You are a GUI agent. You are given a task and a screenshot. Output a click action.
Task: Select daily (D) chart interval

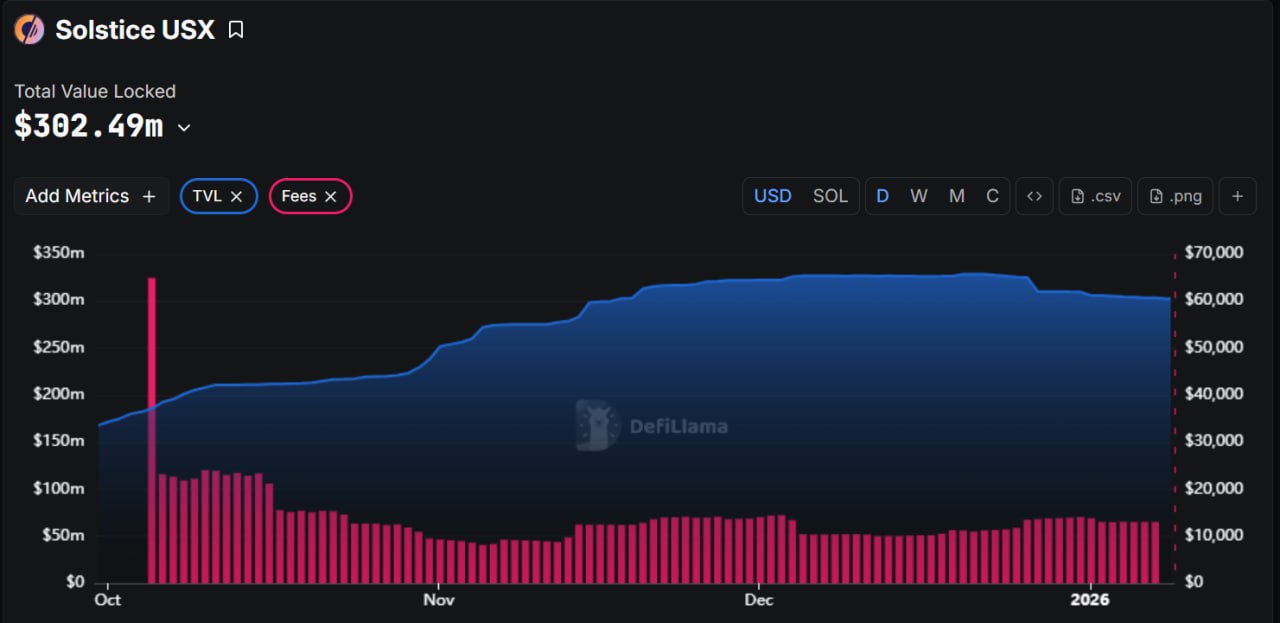(882, 196)
